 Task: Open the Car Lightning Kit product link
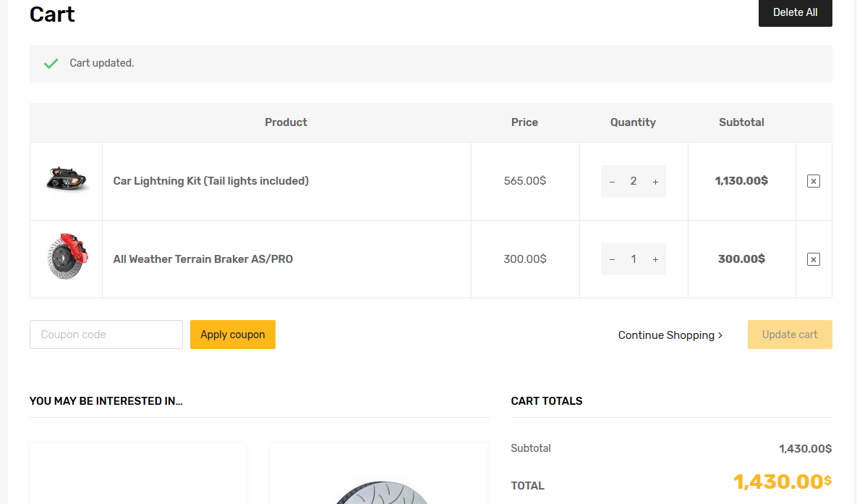coord(211,181)
